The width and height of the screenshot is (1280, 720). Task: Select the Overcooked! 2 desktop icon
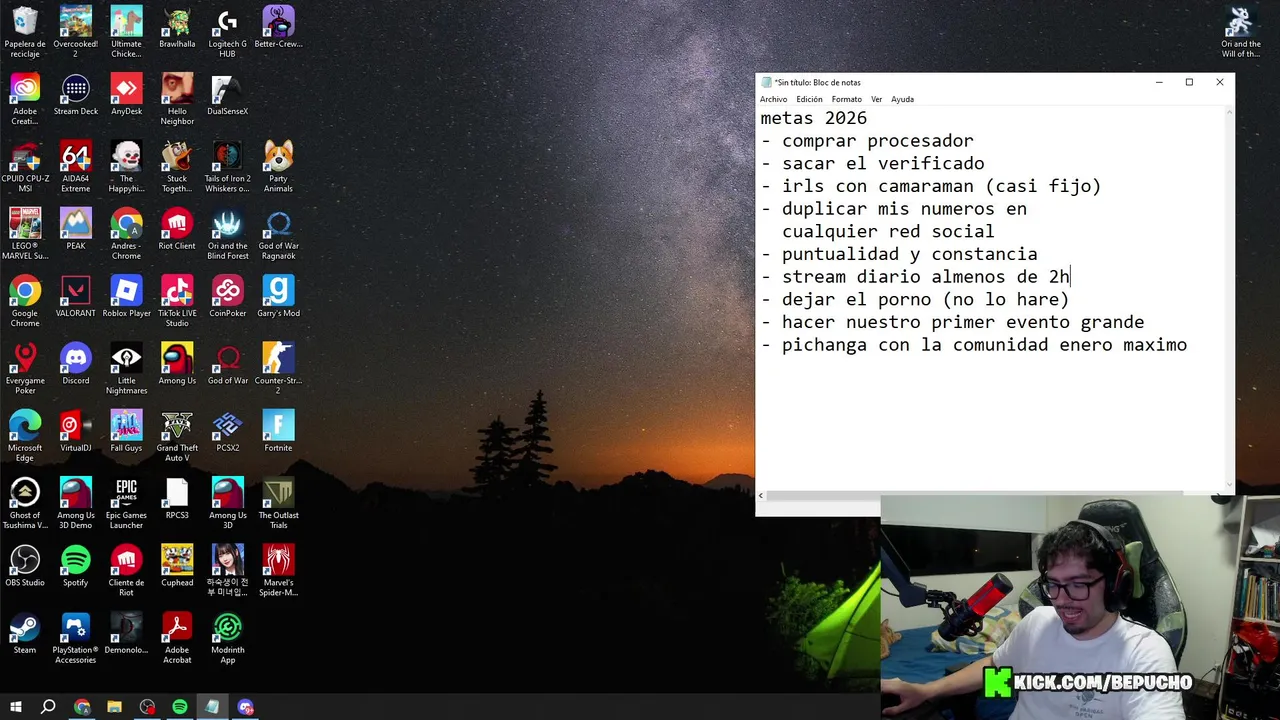point(76,32)
